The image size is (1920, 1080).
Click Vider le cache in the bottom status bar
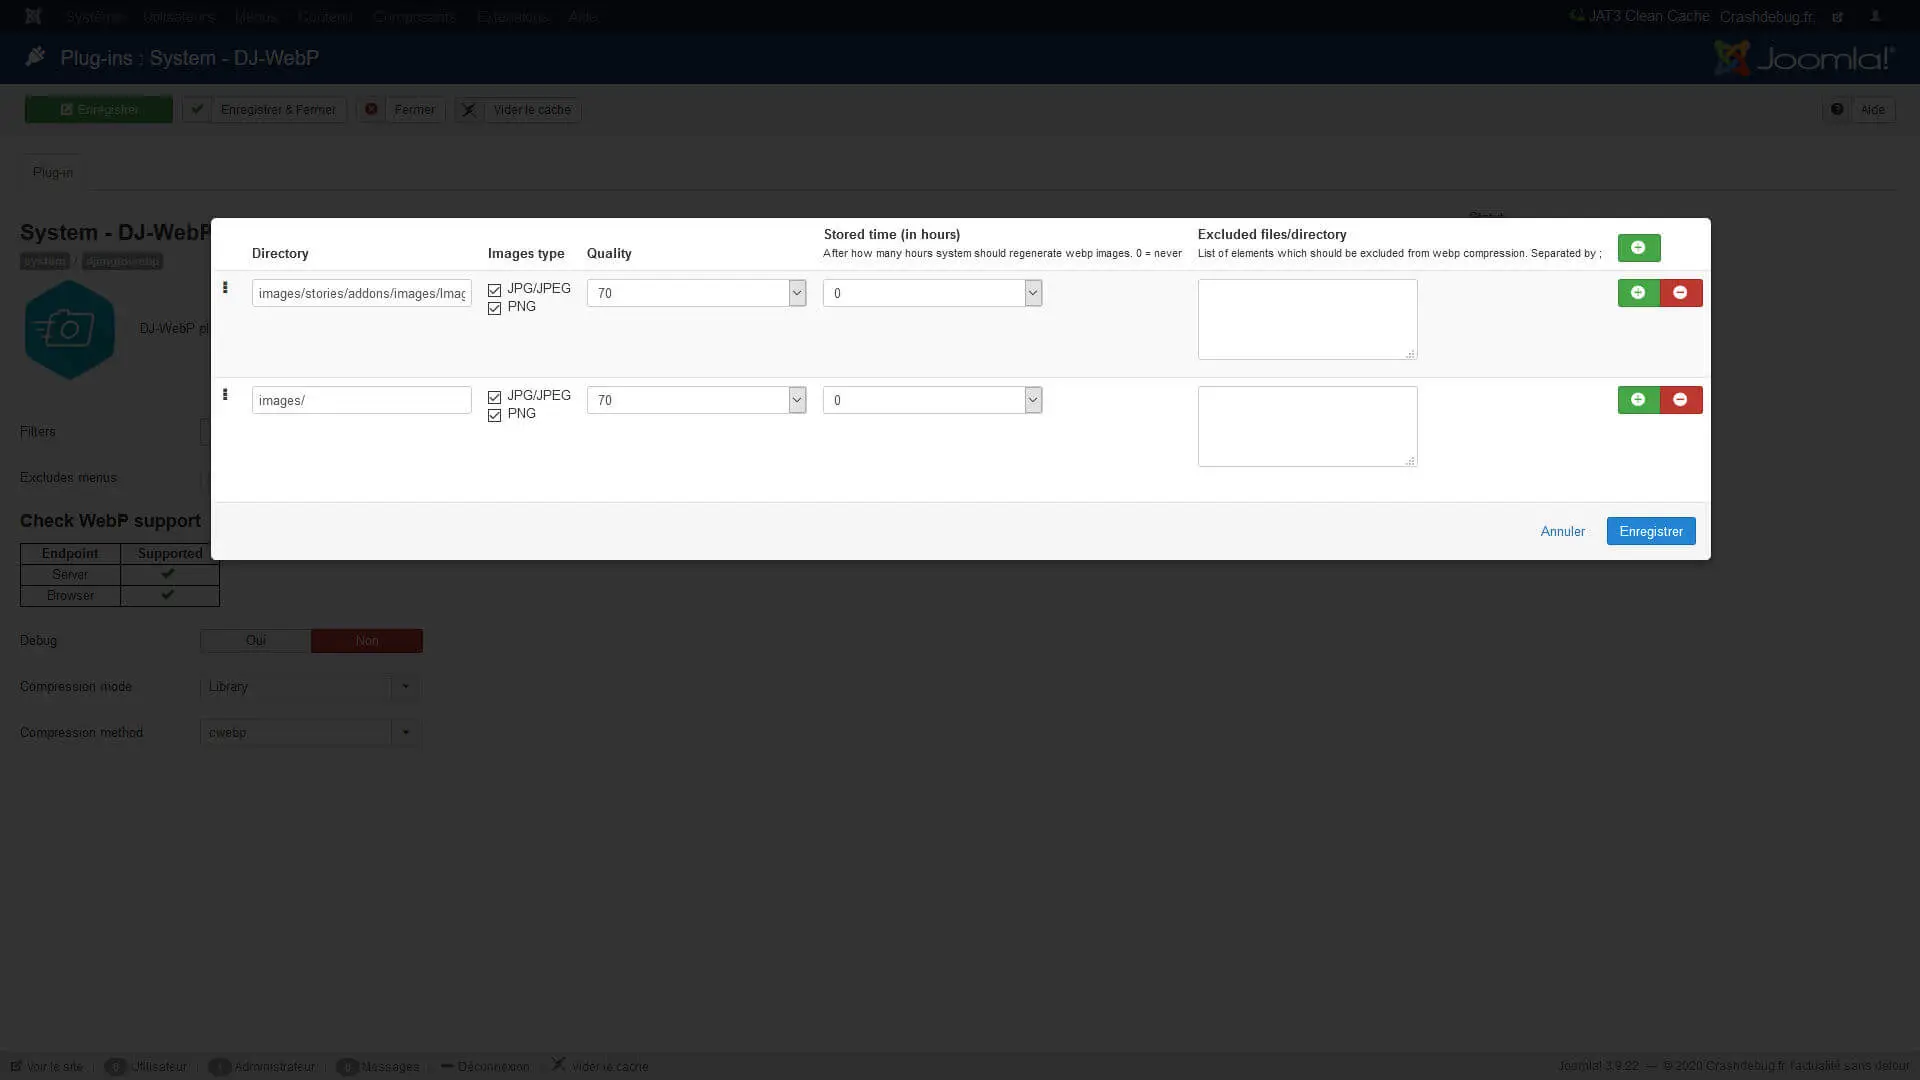(600, 1066)
